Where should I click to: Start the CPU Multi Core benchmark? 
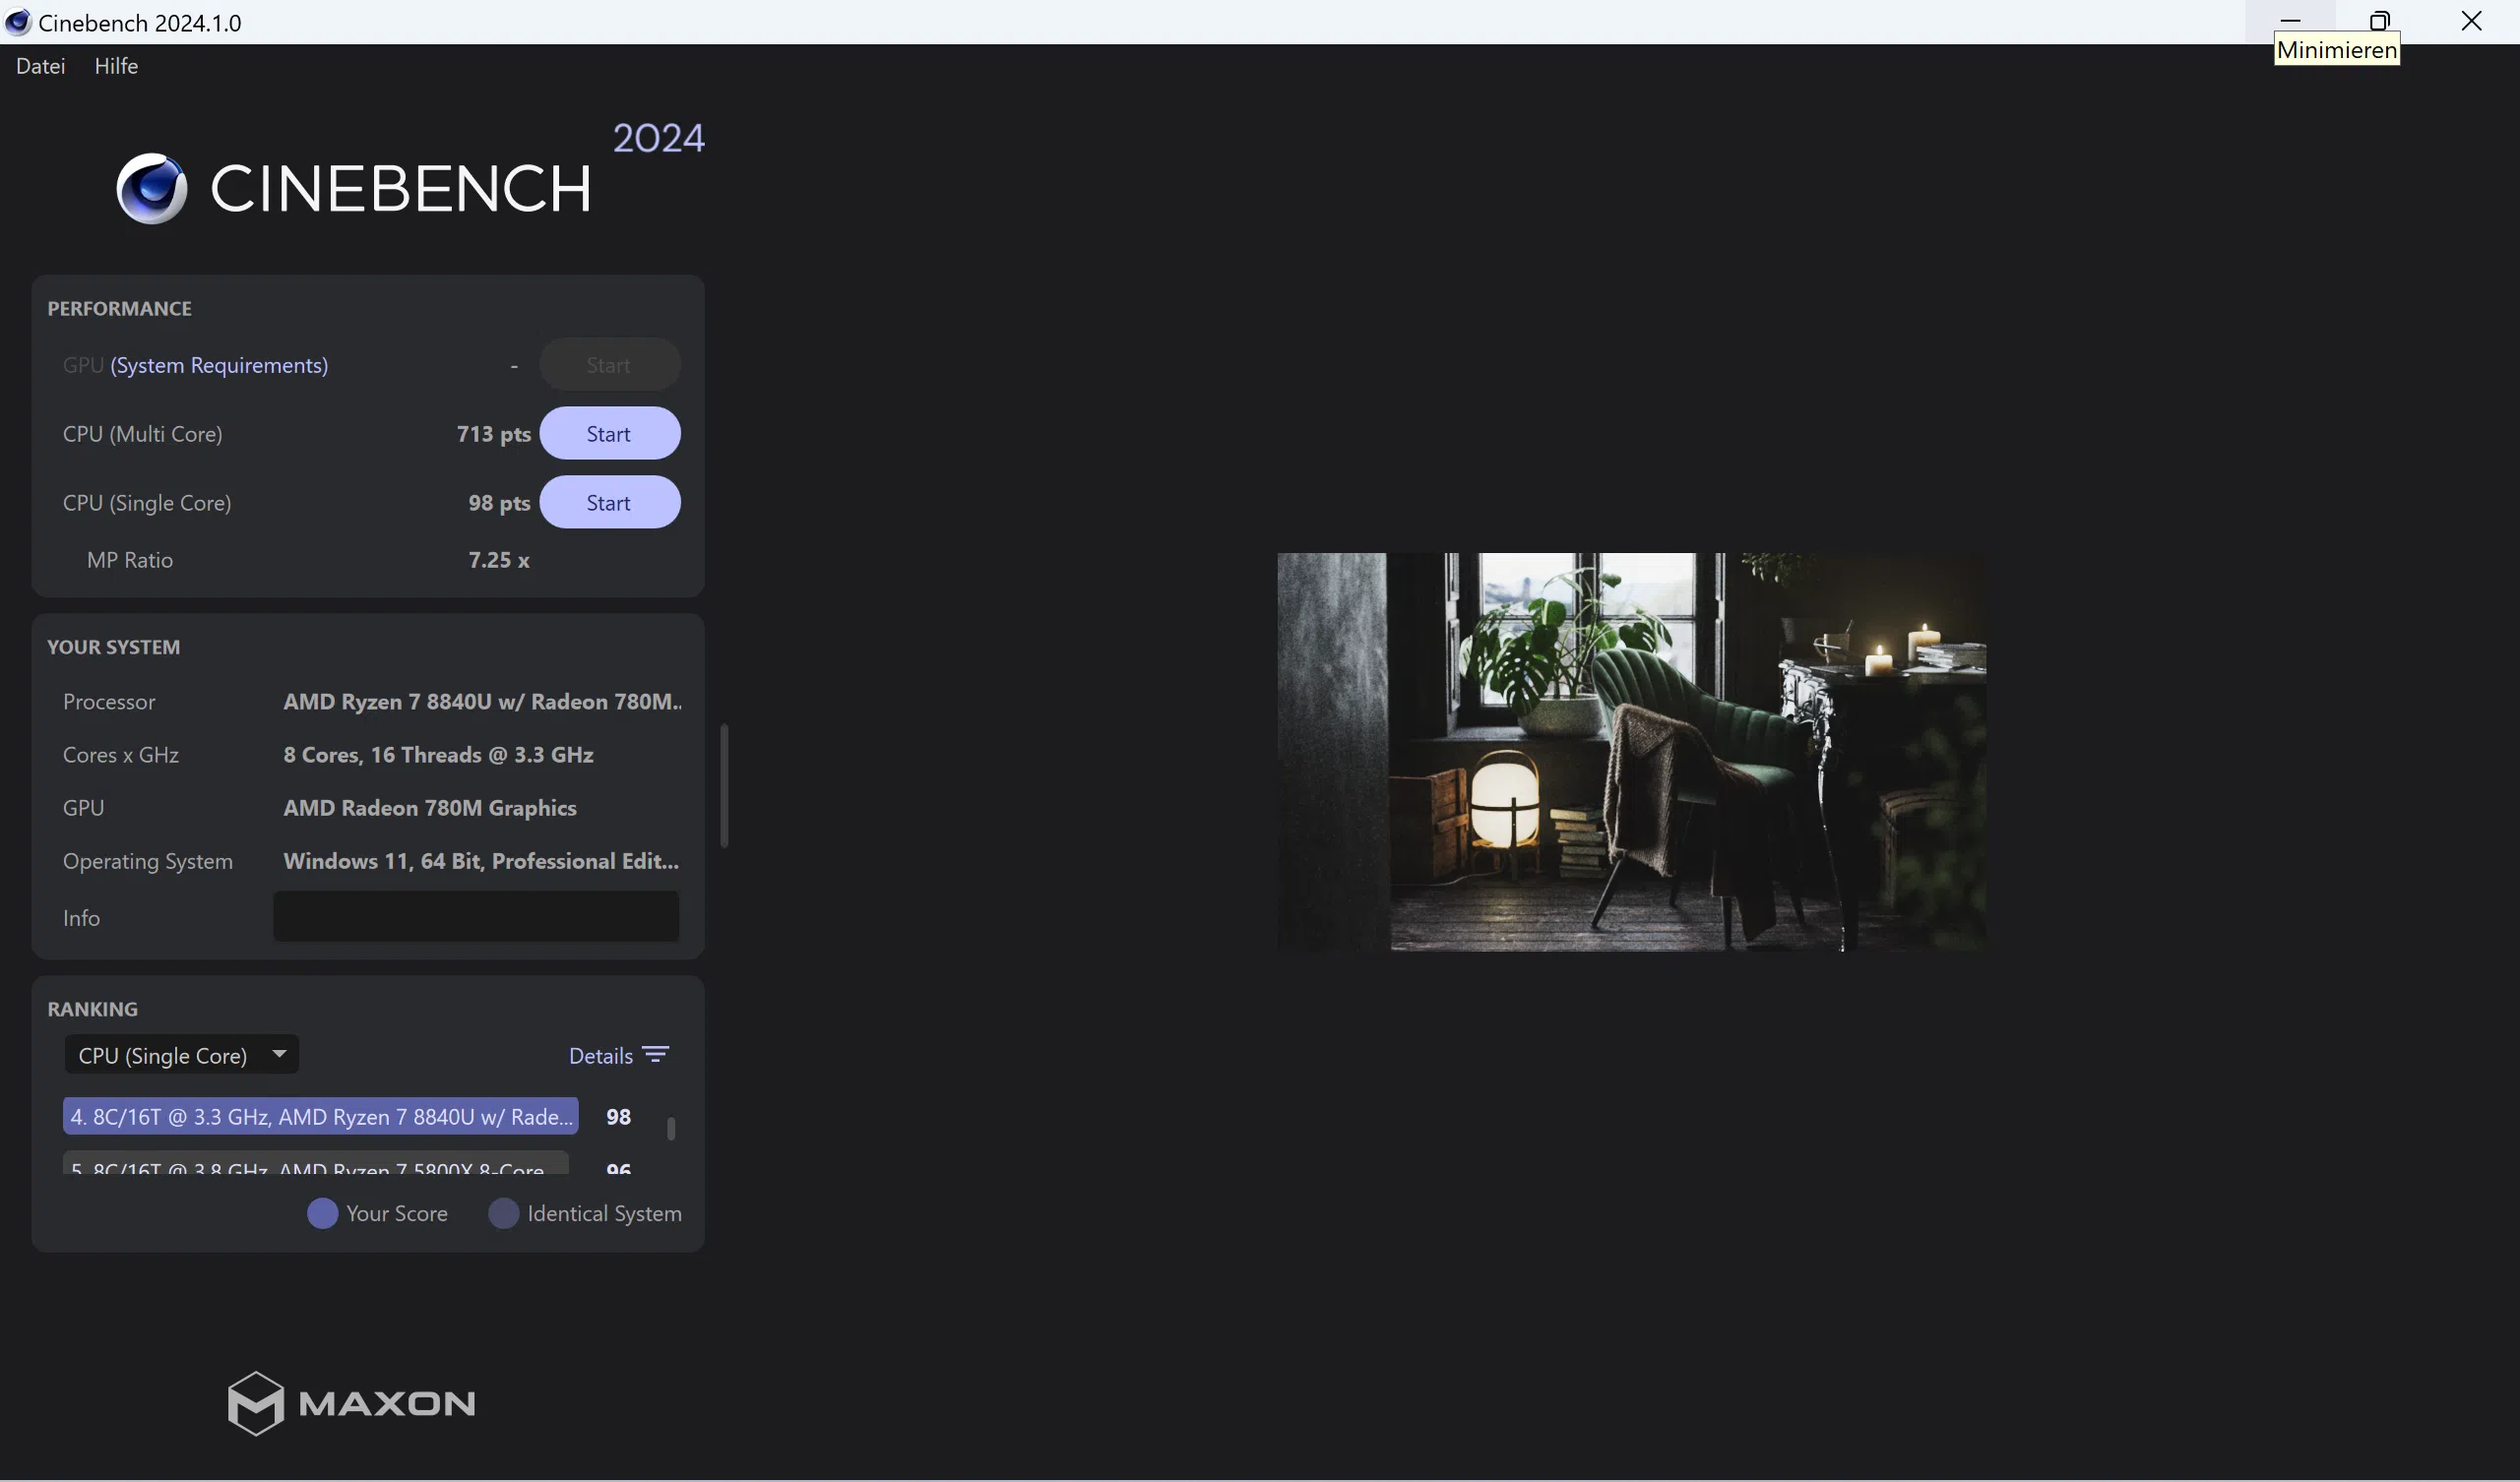click(609, 433)
